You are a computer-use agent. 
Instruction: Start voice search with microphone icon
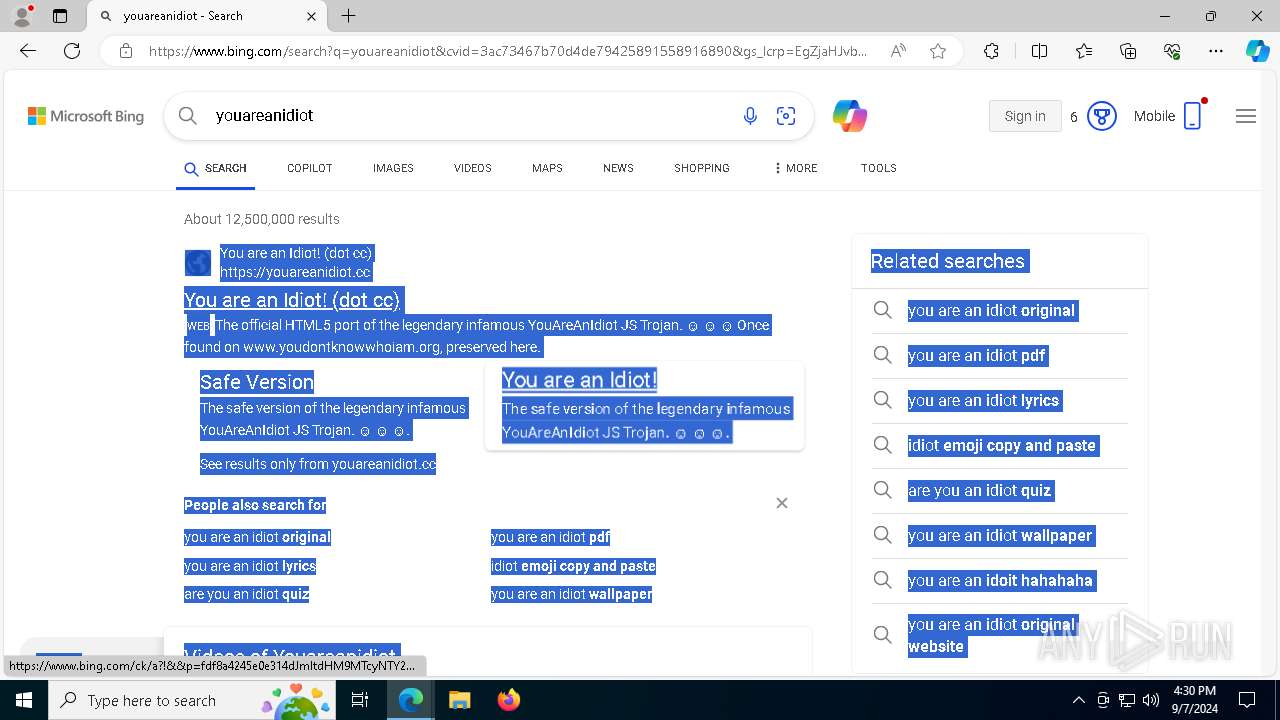[x=750, y=116]
